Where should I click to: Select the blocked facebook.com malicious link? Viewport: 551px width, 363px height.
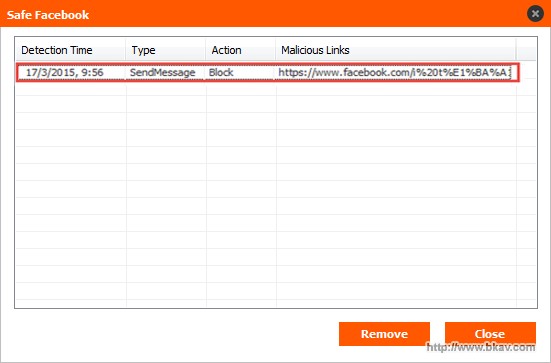click(395, 73)
